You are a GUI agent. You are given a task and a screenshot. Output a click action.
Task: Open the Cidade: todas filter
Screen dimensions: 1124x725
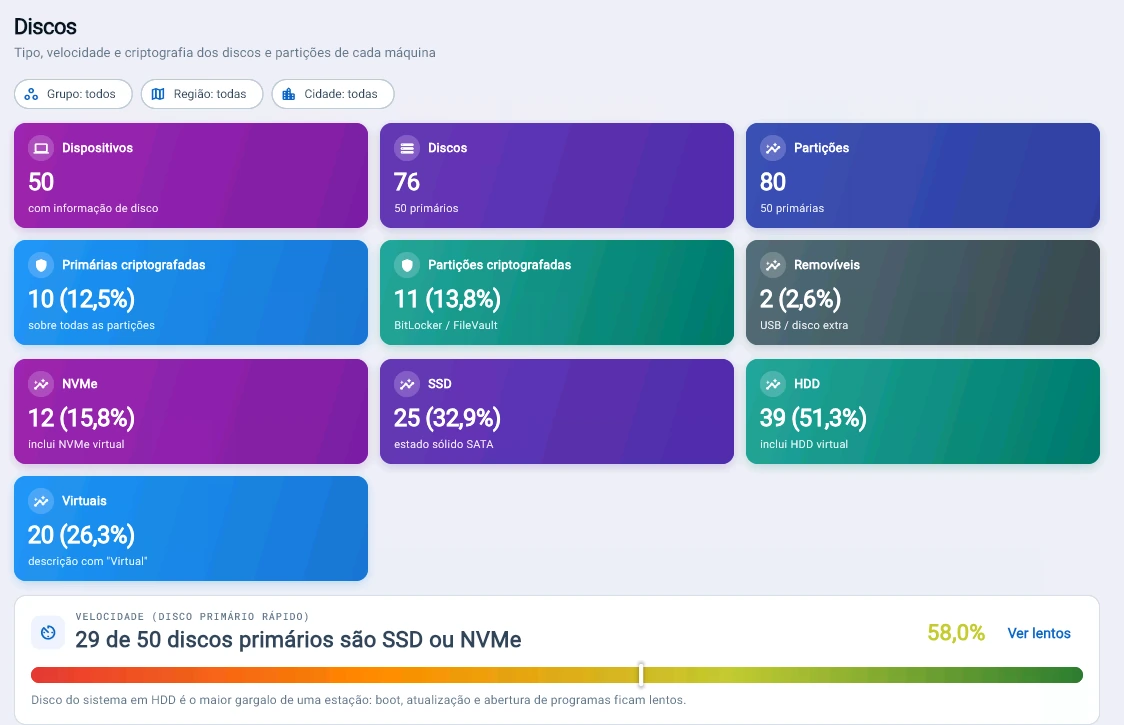(x=333, y=94)
